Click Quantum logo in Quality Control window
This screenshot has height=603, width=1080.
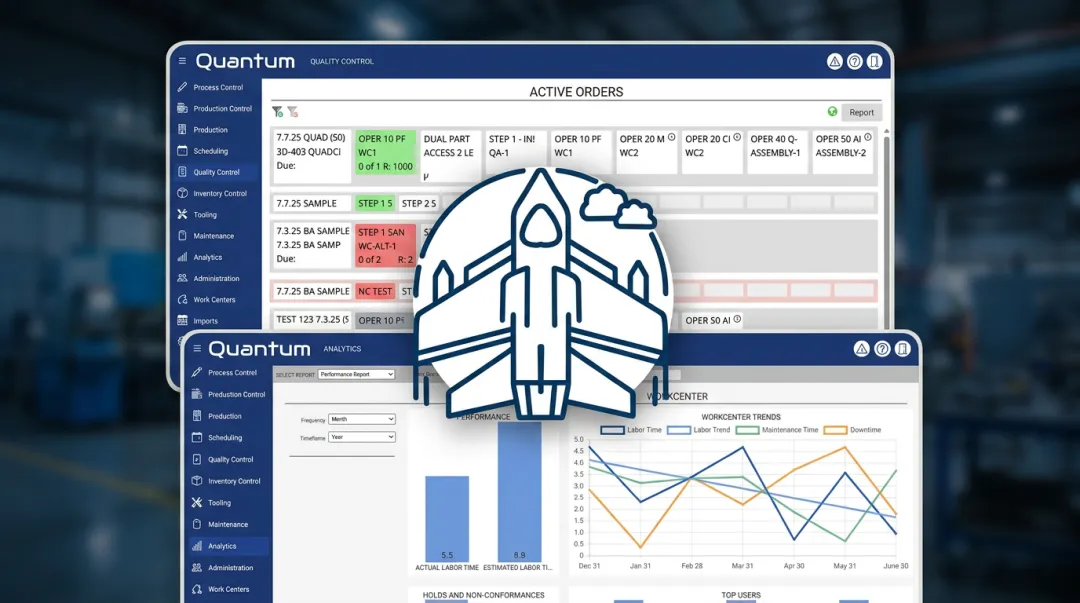[245, 61]
